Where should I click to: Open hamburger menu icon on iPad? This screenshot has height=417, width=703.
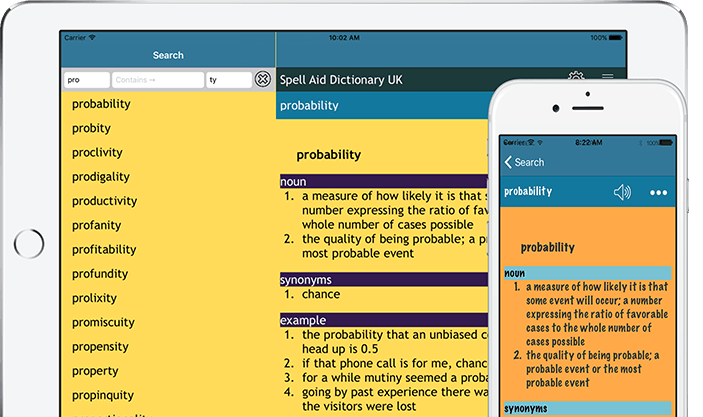(608, 76)
